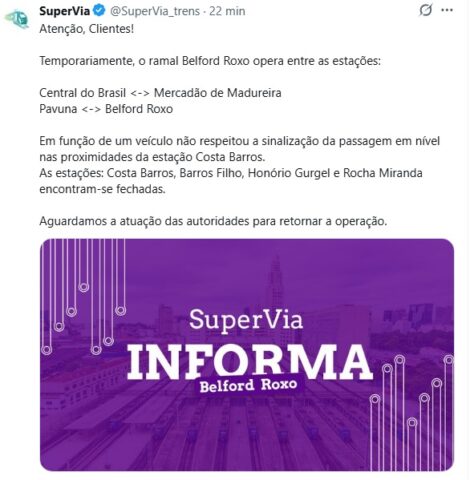Click the Central do Brasil to Mercadão de Madureira line
The height and width of the screenshot is (480, 474).
(x=160, y=93)
